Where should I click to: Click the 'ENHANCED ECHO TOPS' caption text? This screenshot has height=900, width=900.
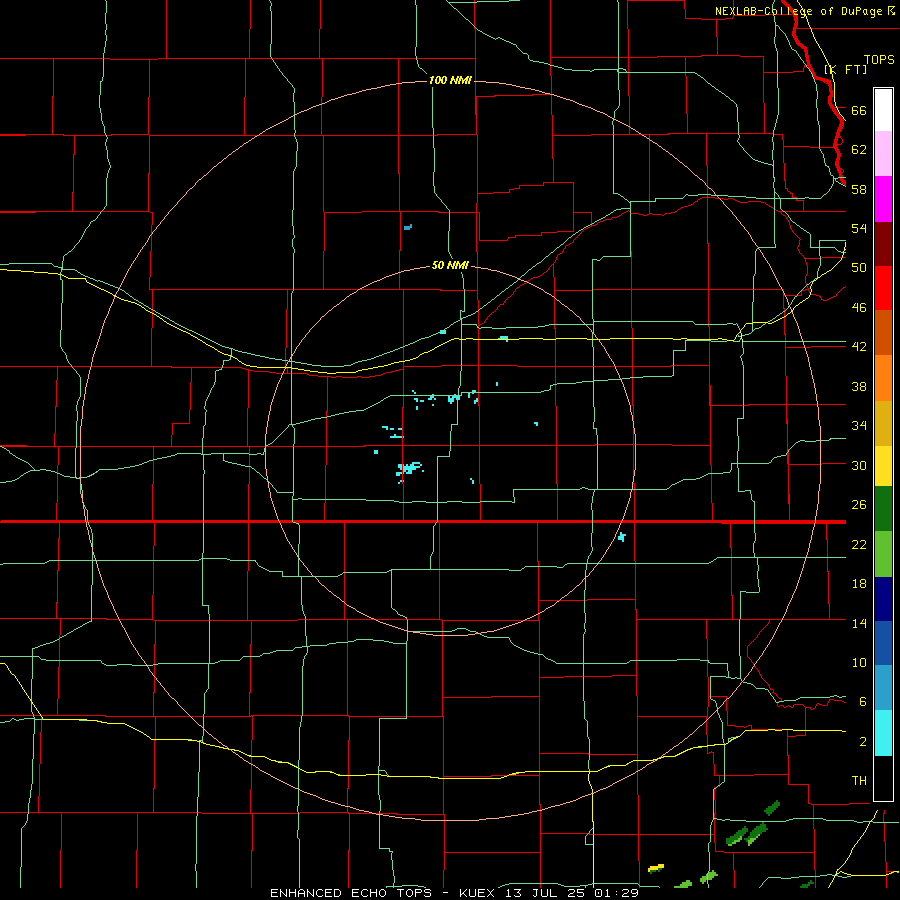point(351,893)
